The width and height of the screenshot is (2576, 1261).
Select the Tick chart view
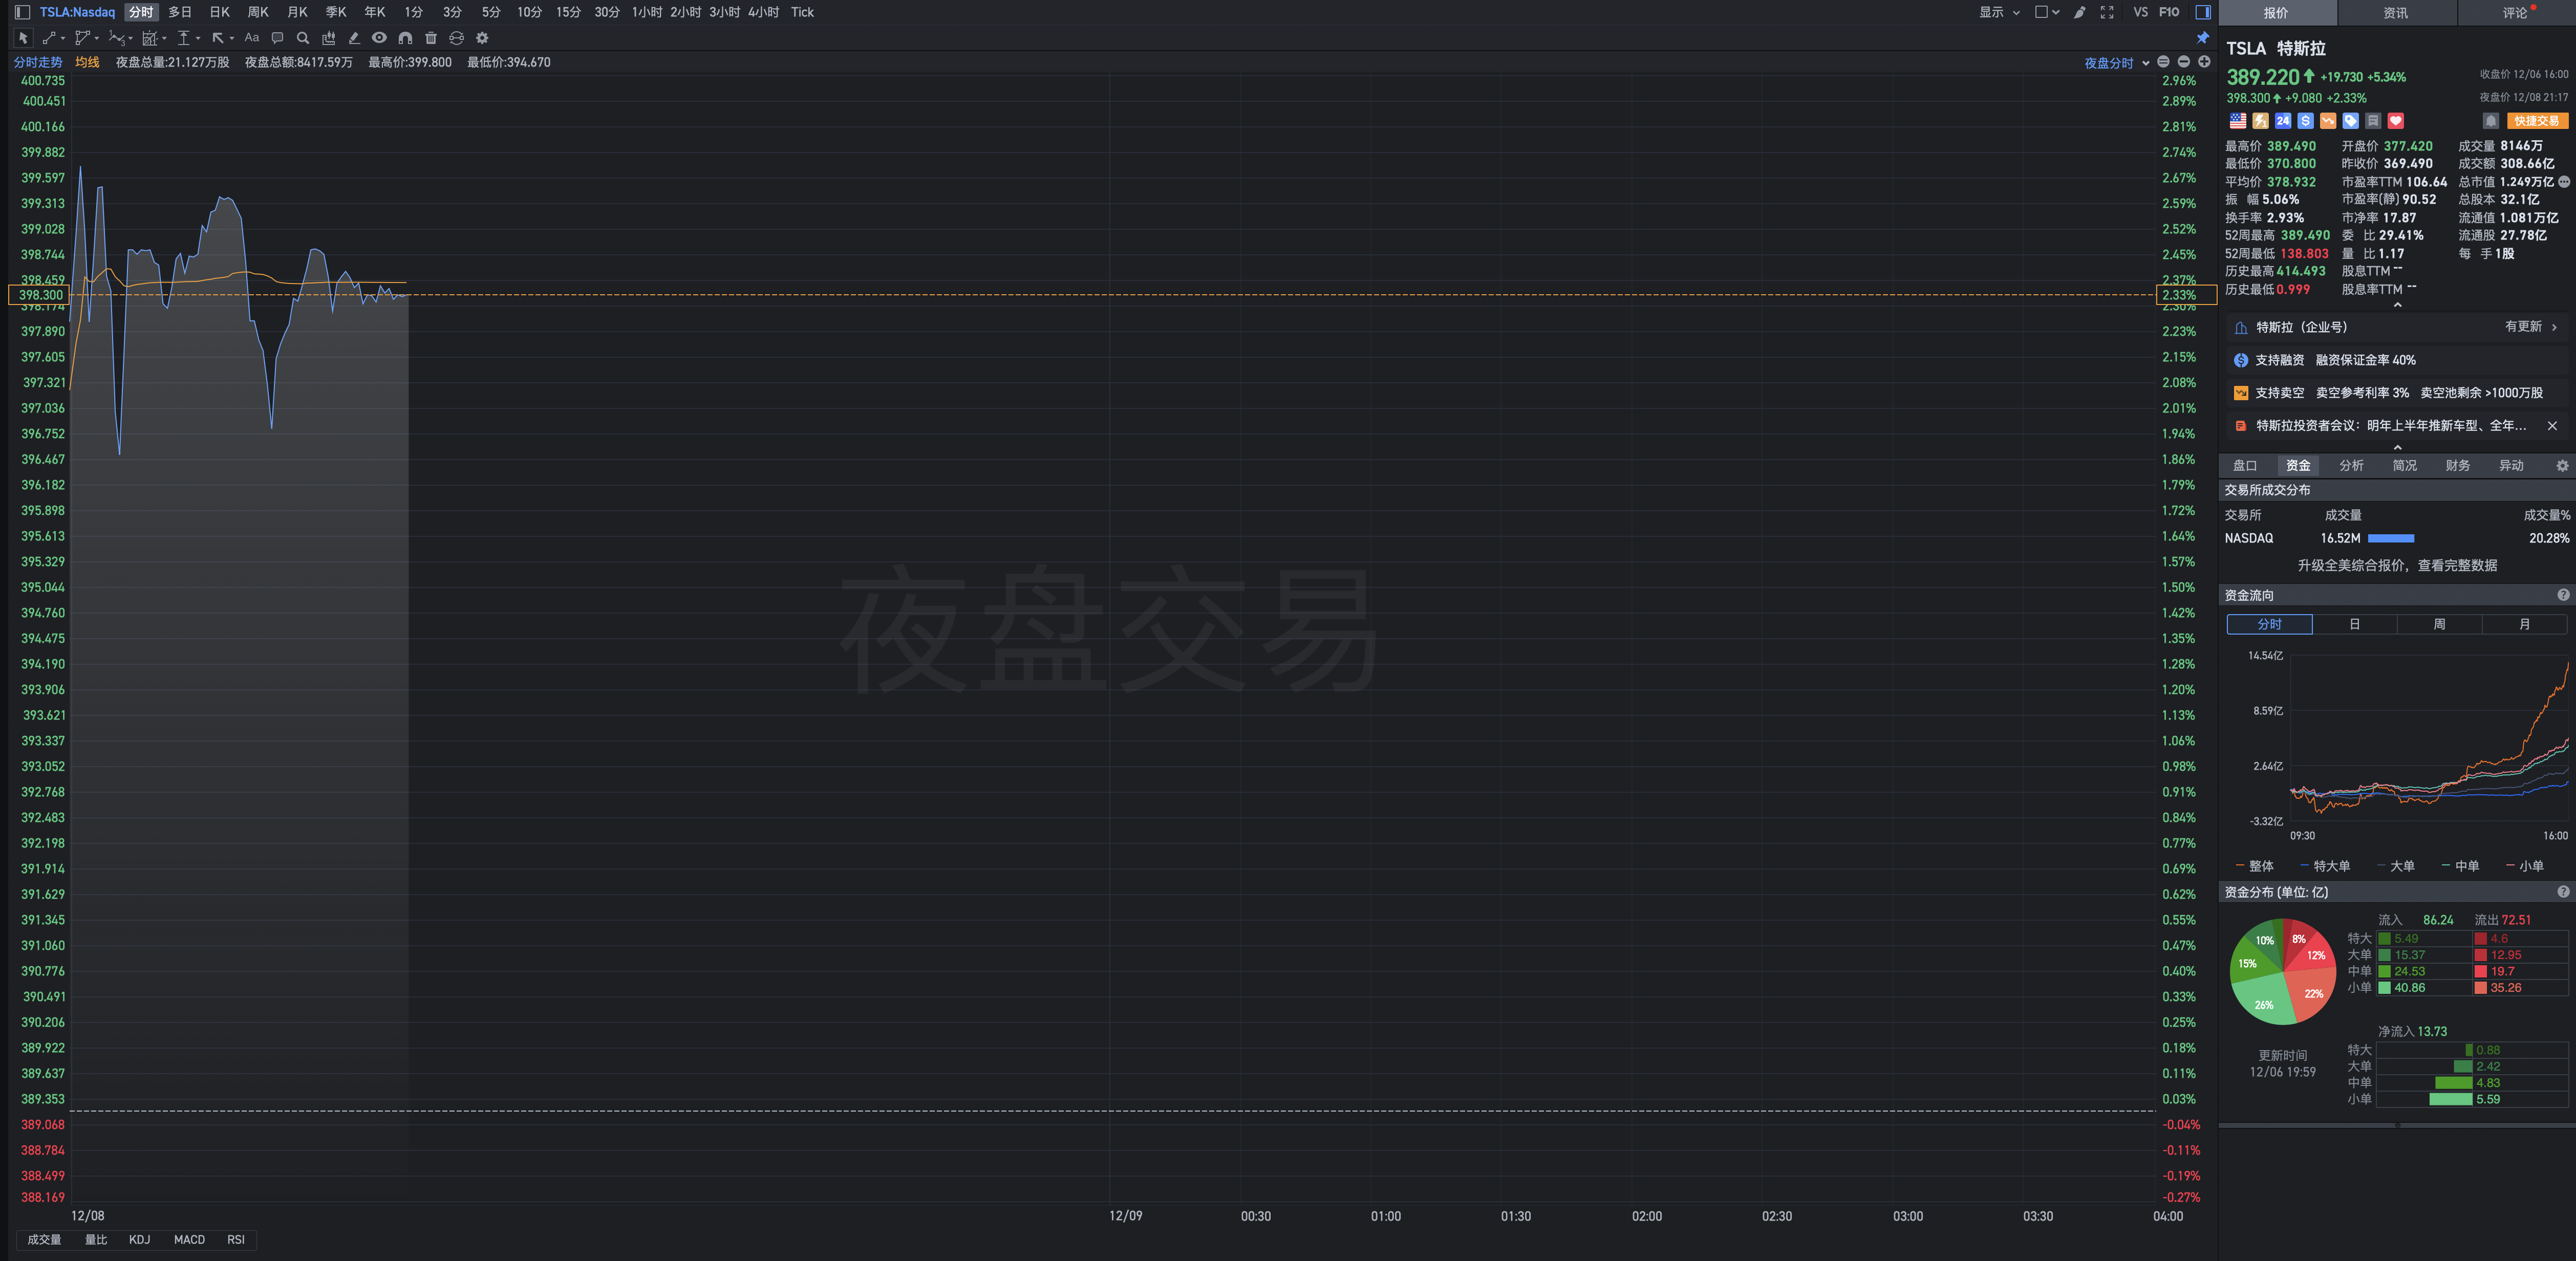(x=802, y=12)
